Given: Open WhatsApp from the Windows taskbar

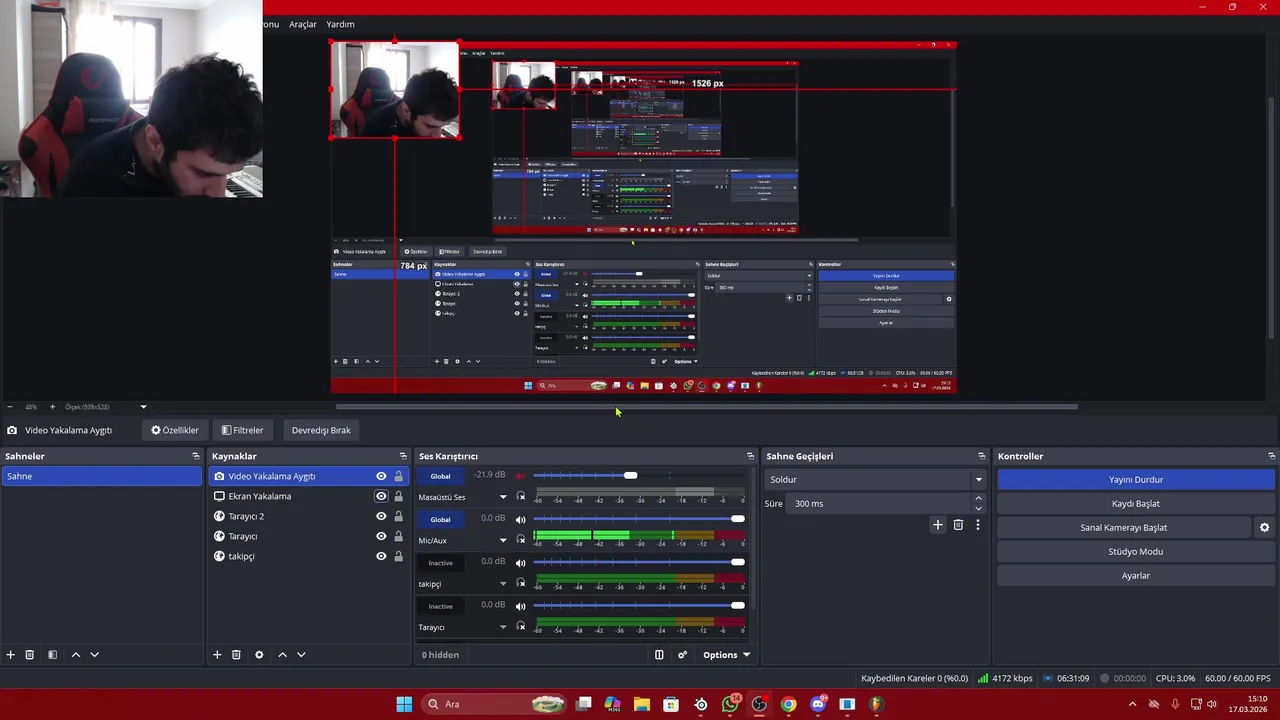Looking at the screenshot, I should pyautogui.click(x=730, y=704).
